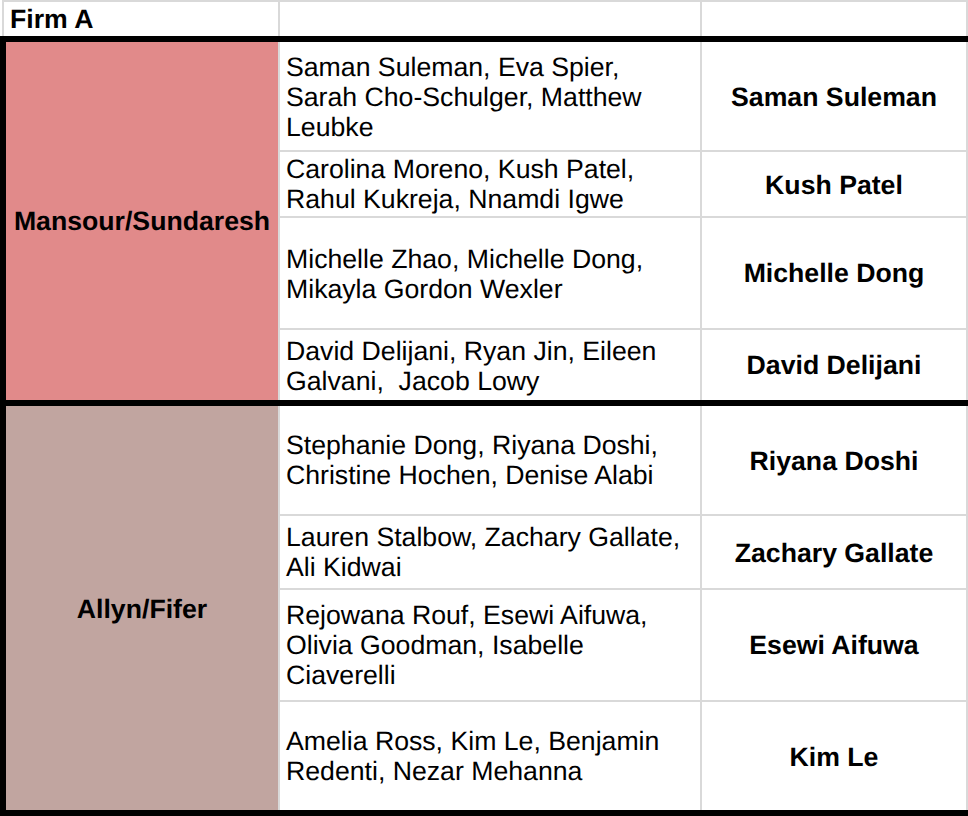Image resolution: width=968 pixels, height=816 pixels.
Task: Select cell with Rejowana Rouf, Esewi Aifuwa
Action: coord(490,645)
